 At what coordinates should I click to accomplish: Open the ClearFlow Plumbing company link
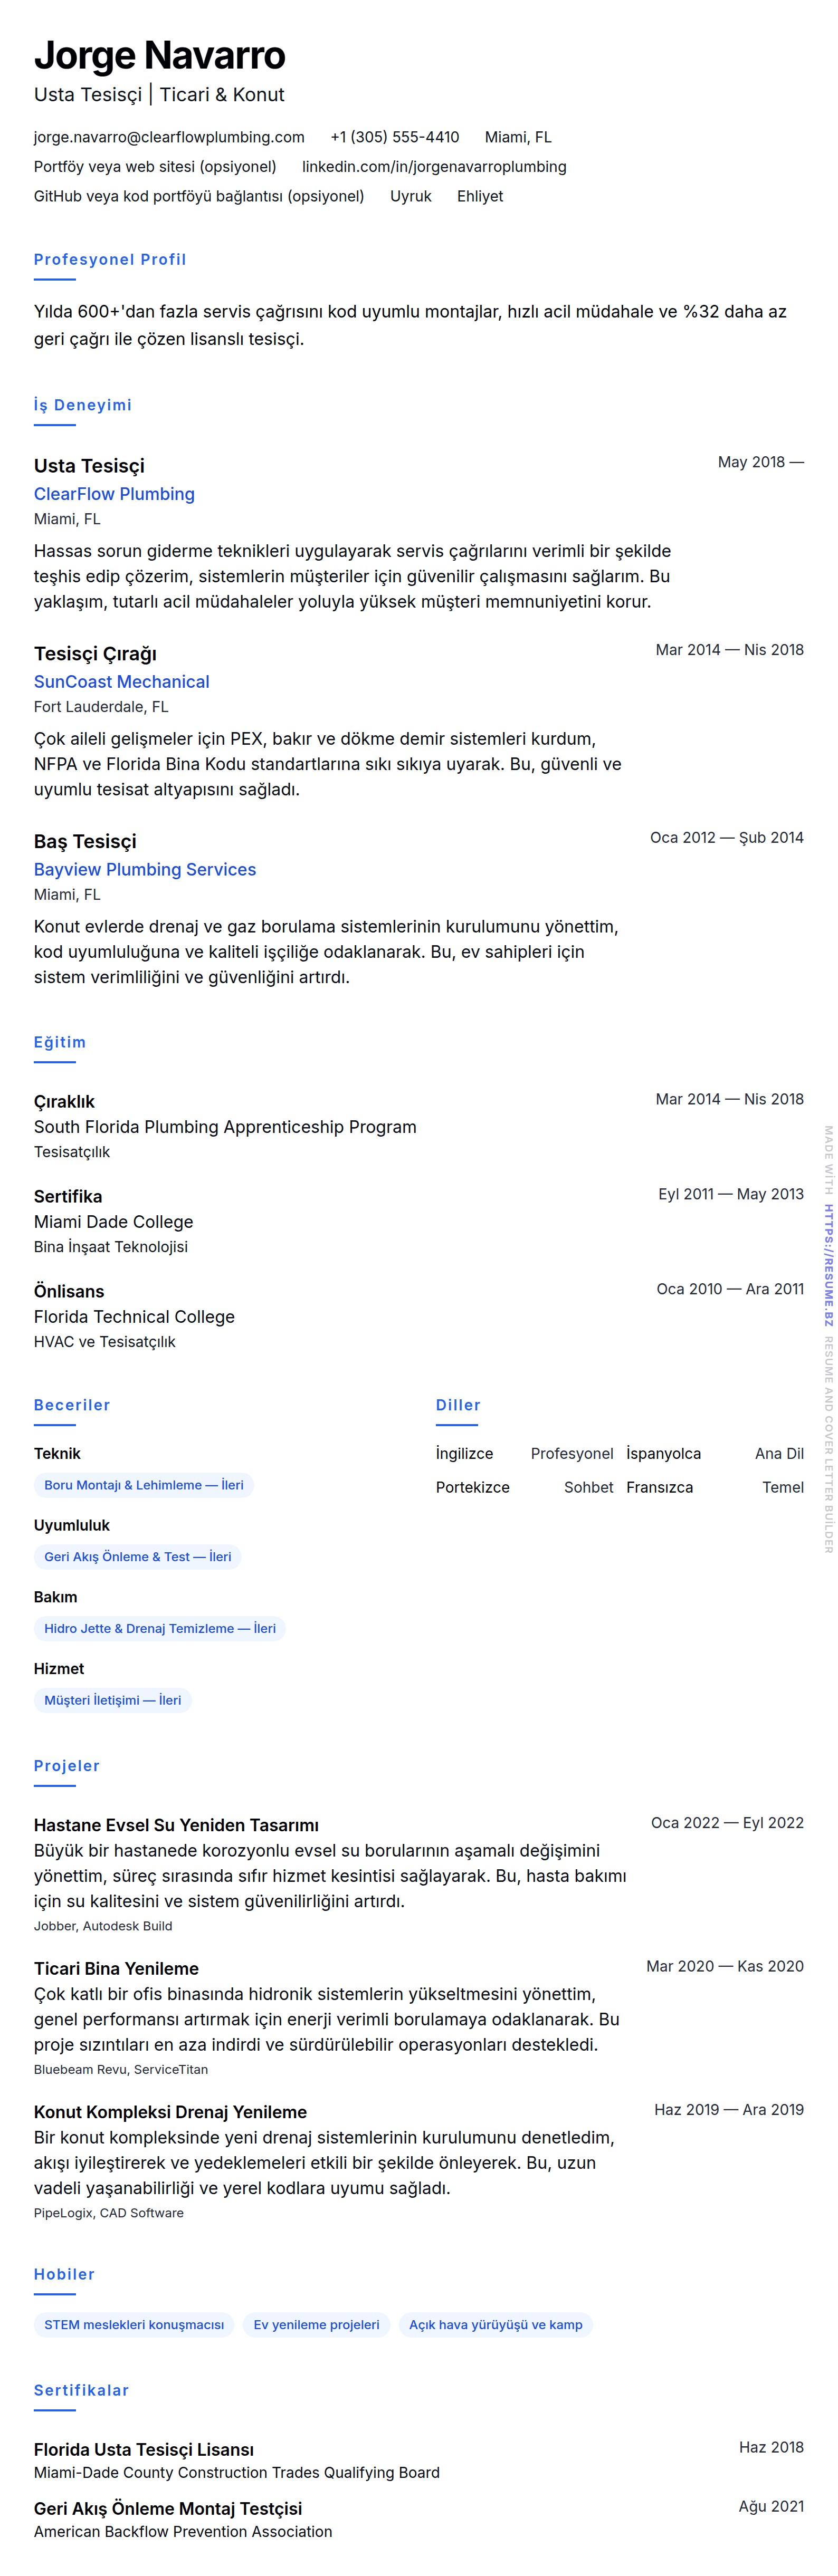(x=114, y=494)
